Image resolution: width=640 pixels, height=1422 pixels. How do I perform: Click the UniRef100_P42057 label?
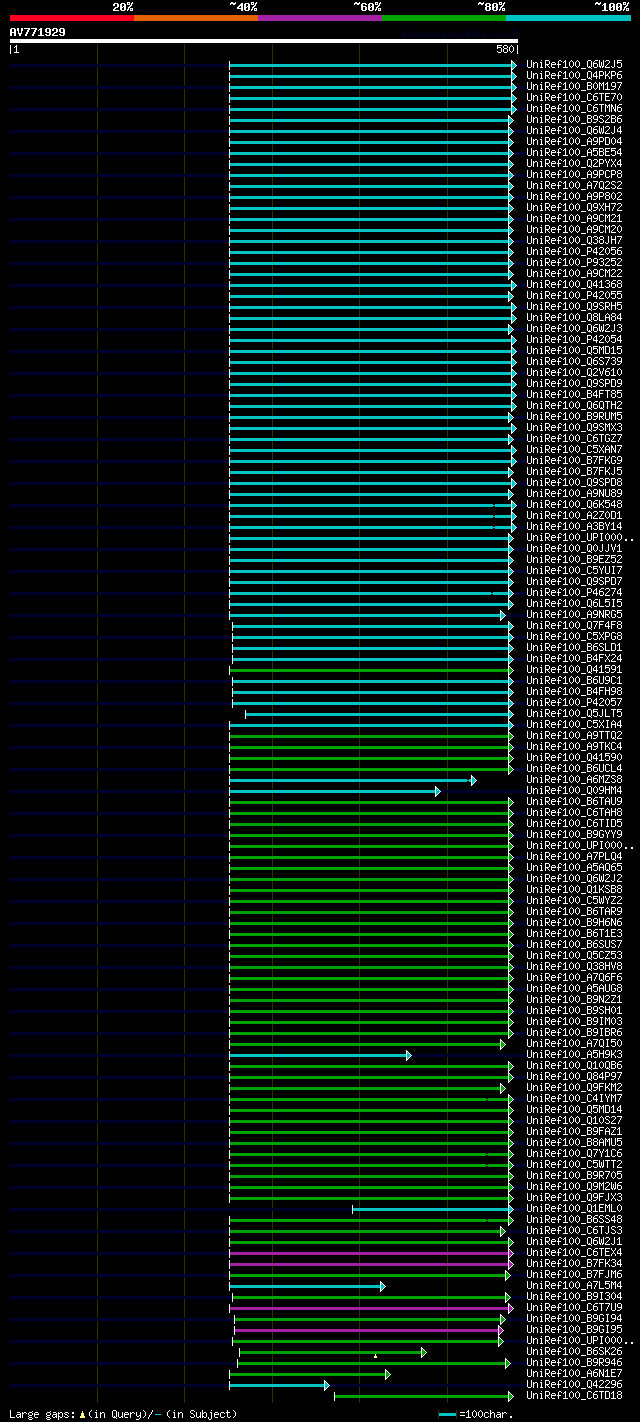click(x=574, y=703)
